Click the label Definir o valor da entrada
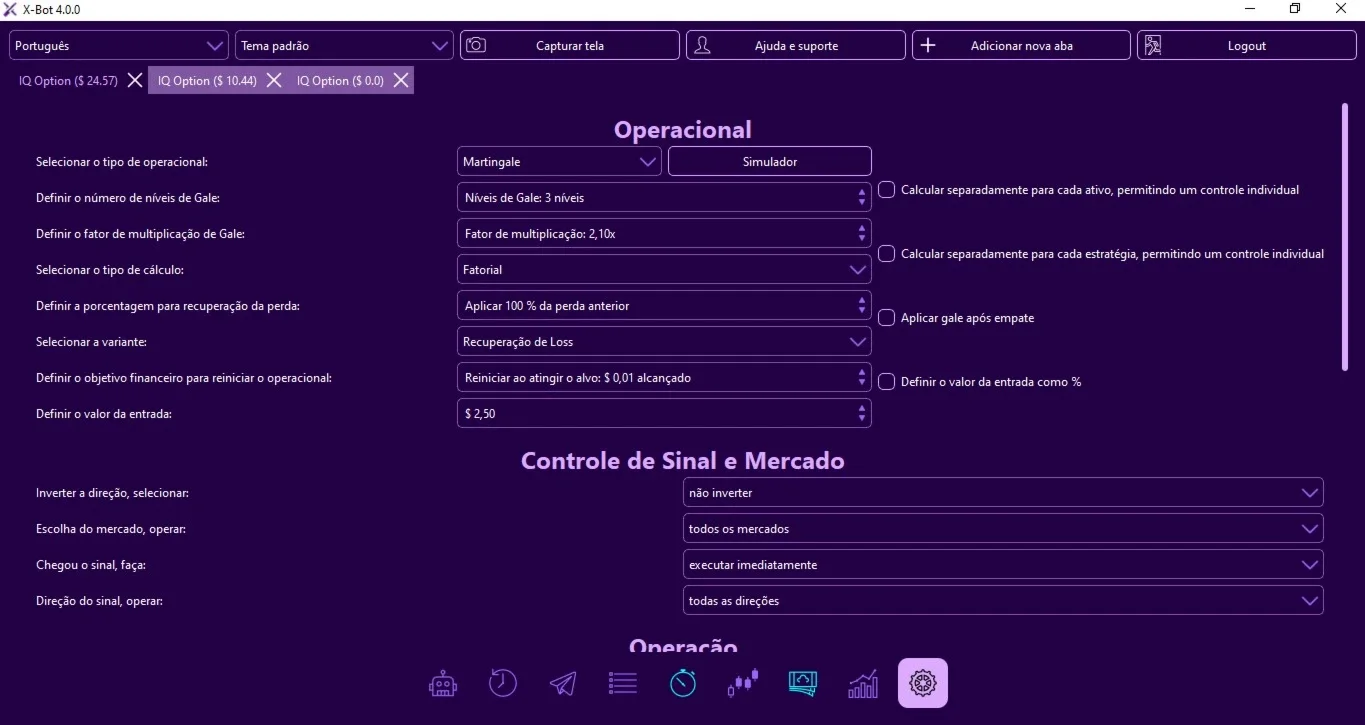This screenshot has width=1365, height=725. pos(104,414)
